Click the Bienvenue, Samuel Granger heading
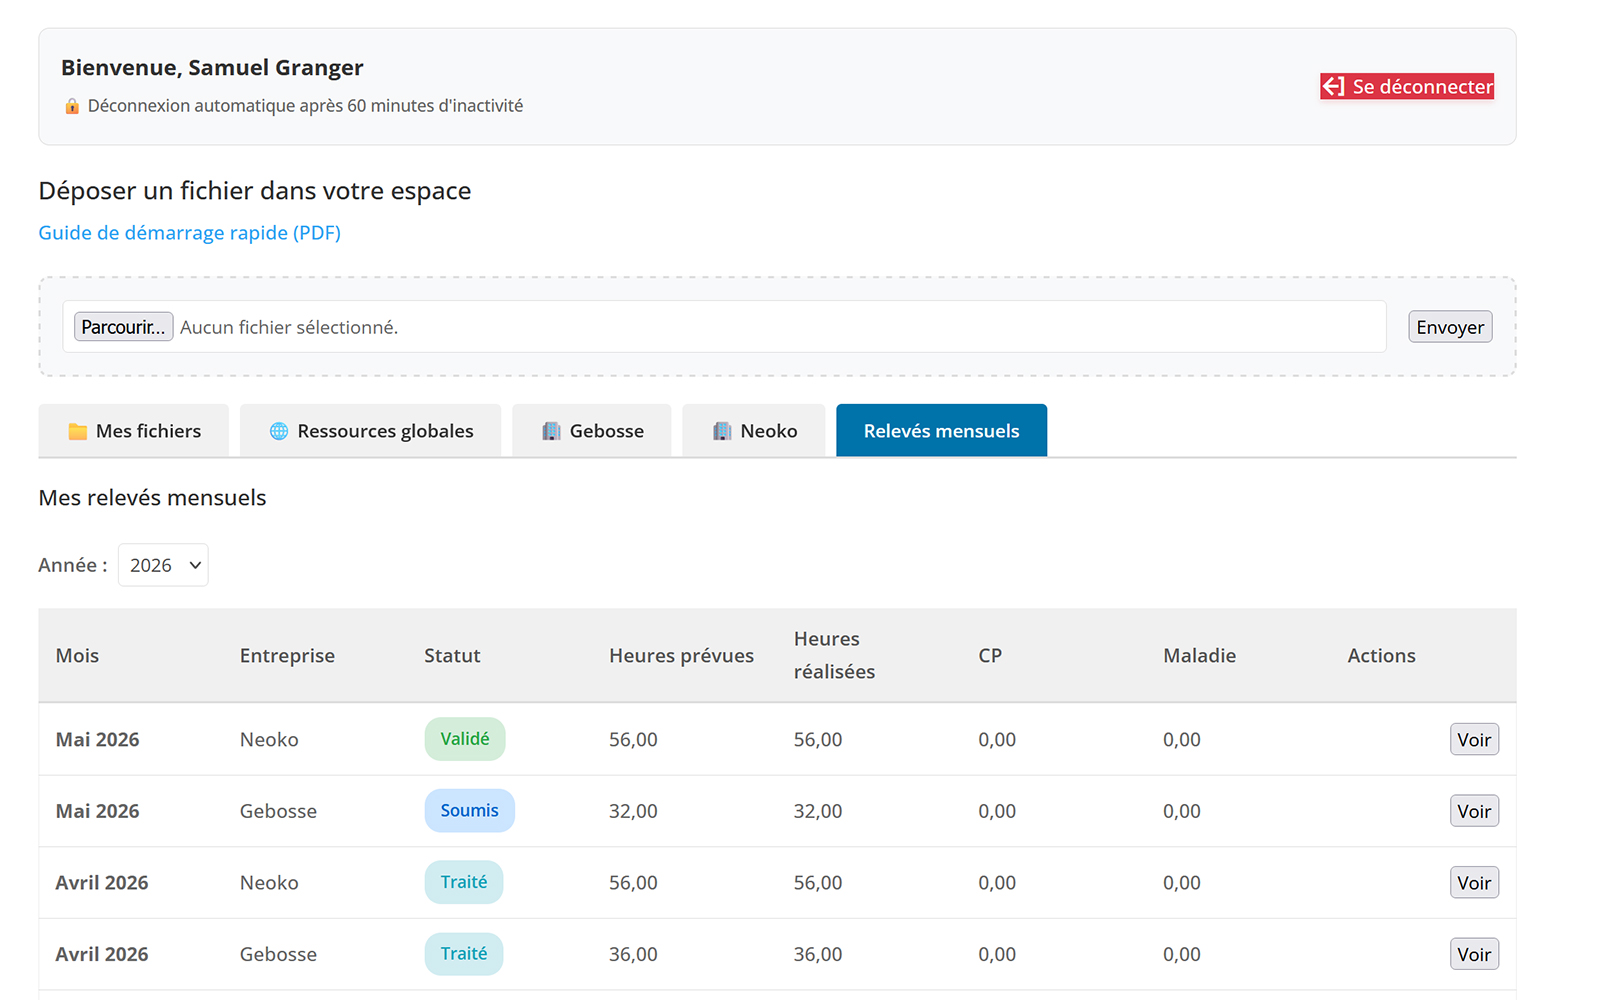This screenshot has width=1600, height=1000. pyautogui.click(x=212, y=68)
